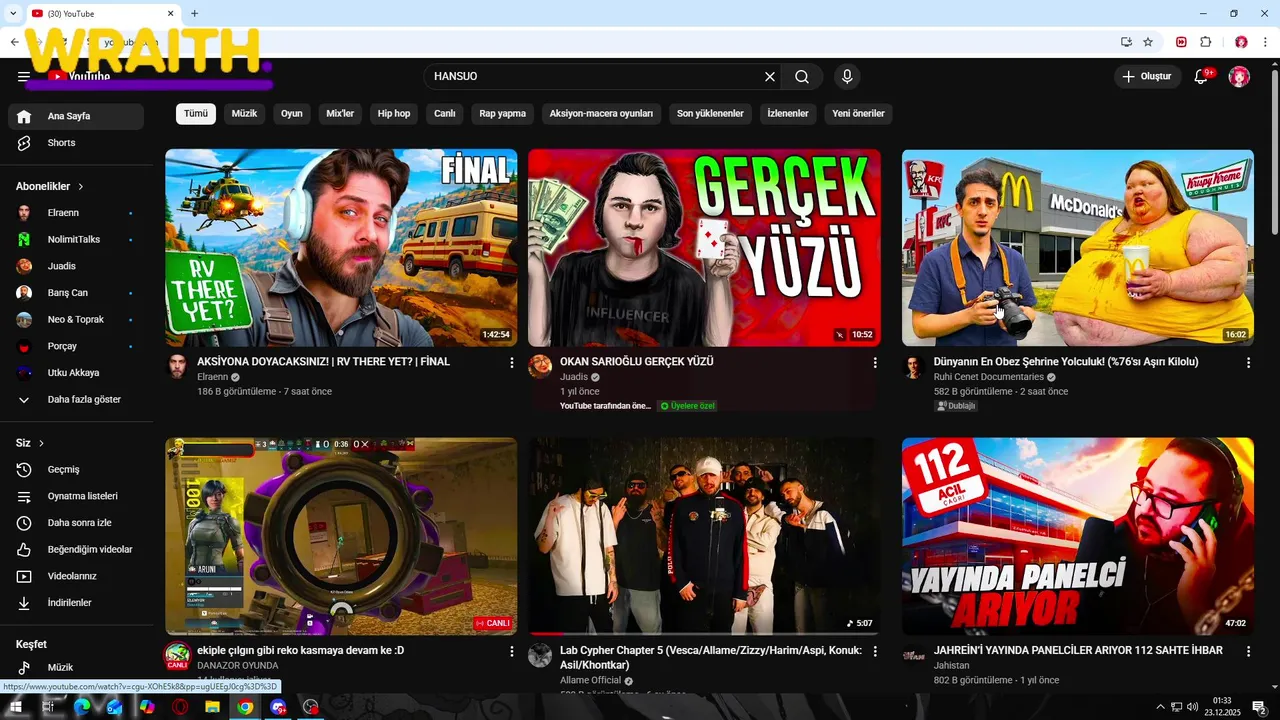Select the Canlı filter chip

click(445, 114)
